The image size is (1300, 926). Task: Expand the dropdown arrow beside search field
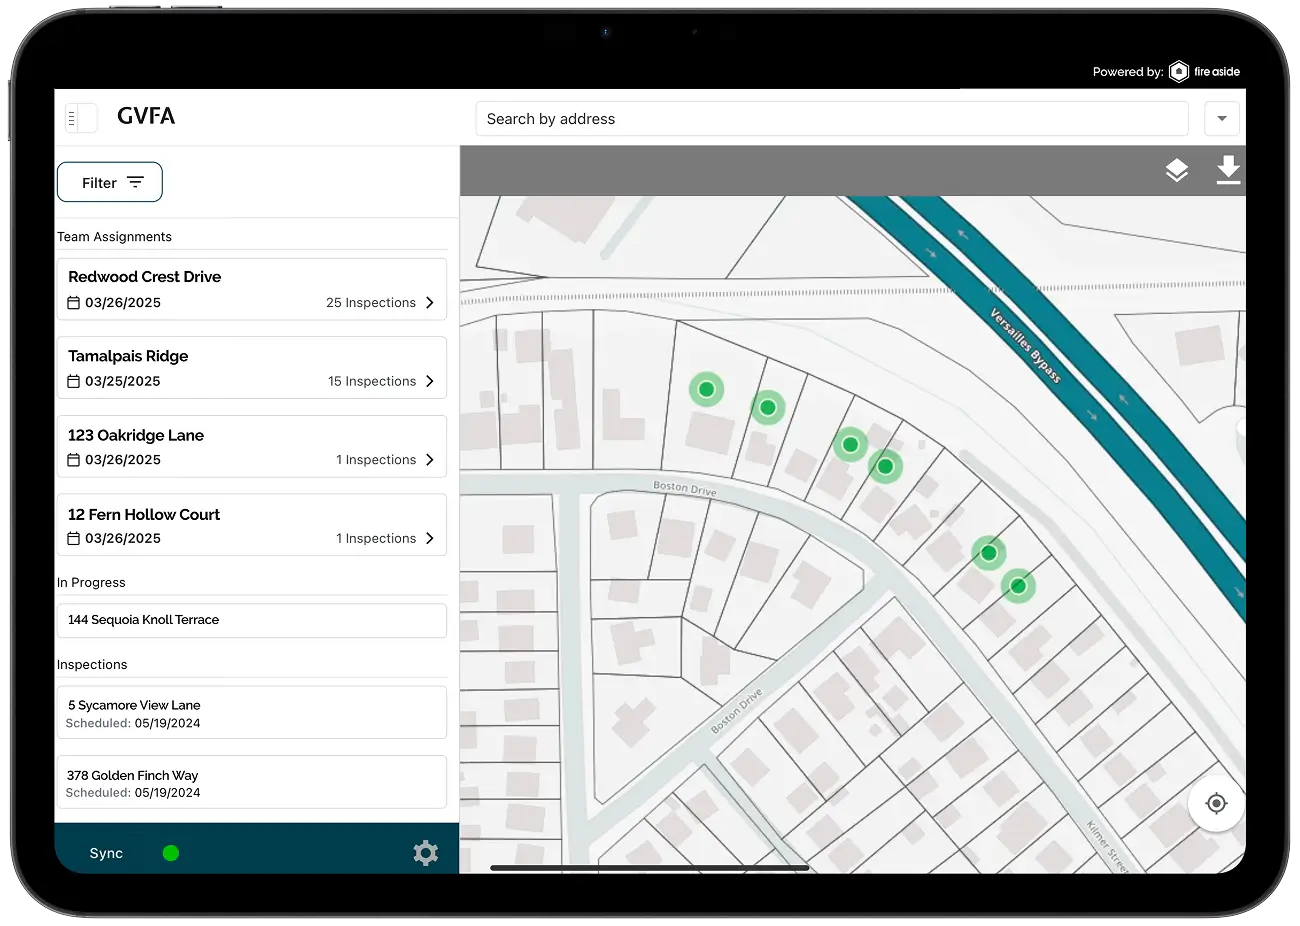click(x=1222, y=118)
